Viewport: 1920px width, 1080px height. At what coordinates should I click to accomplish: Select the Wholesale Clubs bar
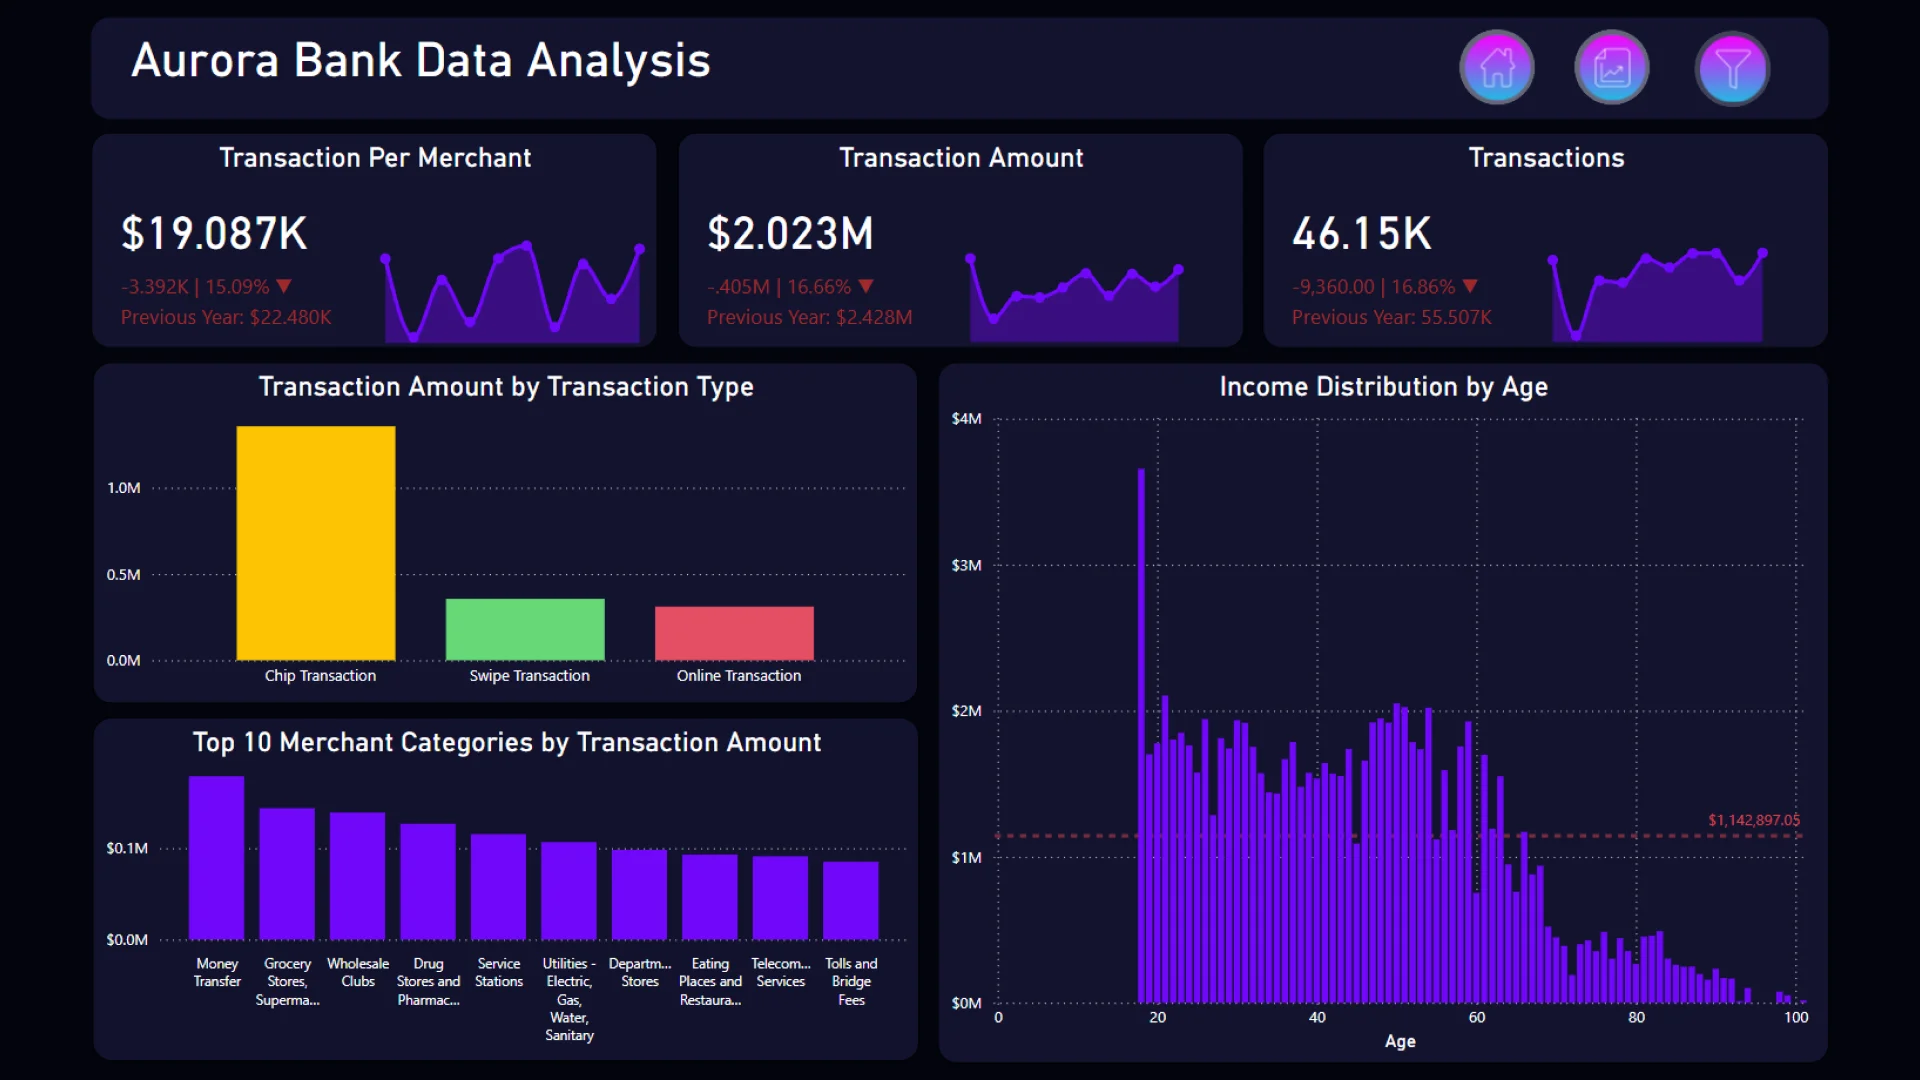click(x=358, y=876)
